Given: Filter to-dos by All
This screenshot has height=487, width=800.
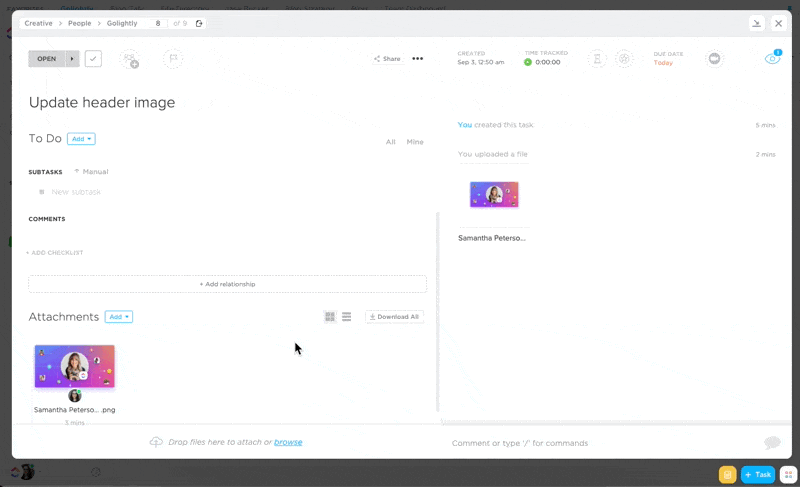Looking at the screenshot, I should coord(390,142).
